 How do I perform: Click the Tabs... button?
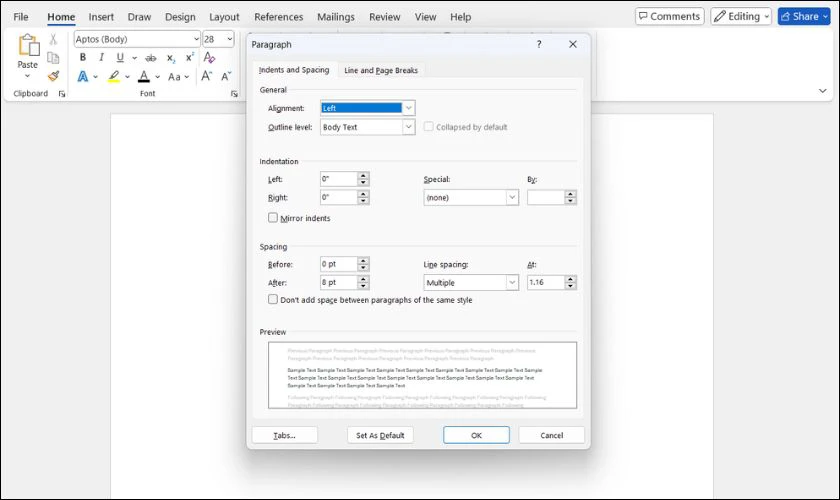284,435
